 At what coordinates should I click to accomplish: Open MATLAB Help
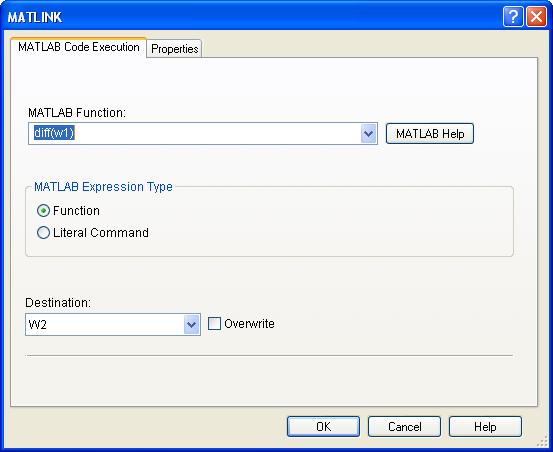point(430,134)
